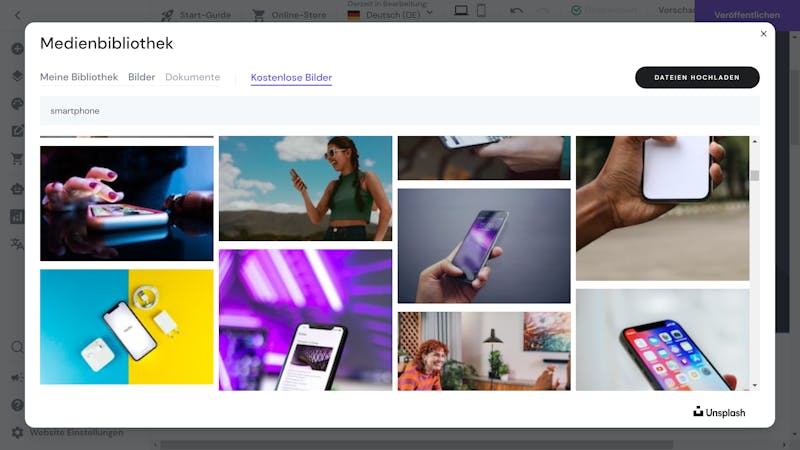
Task: Focus the smartphone search field
Action: (399, 111)
